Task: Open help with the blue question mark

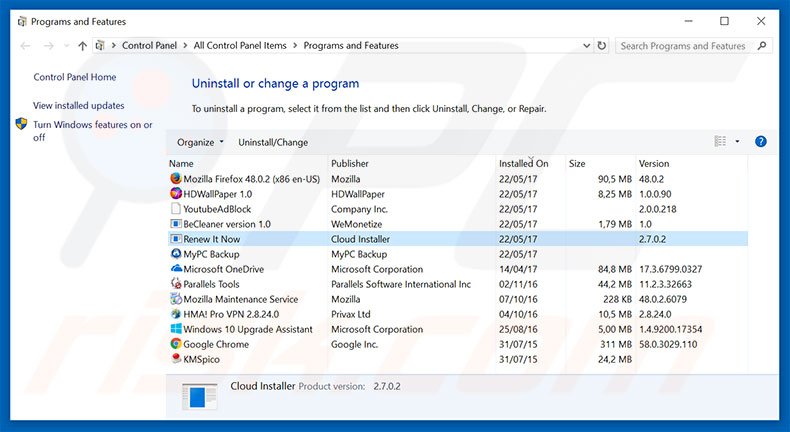Action: click(x=761, y=142)
